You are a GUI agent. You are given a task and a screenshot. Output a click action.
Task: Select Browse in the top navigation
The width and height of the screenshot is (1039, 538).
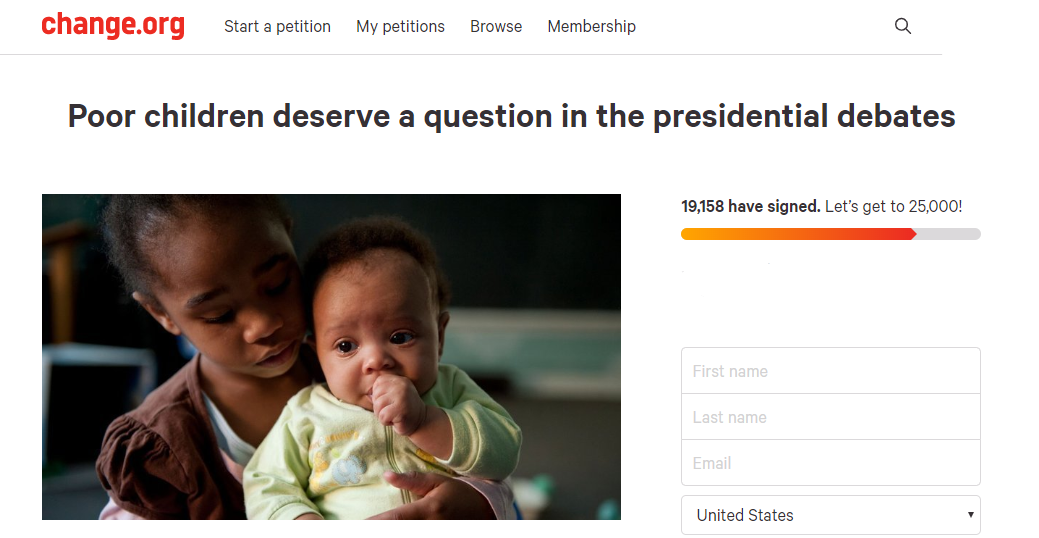tap(496, 27)
